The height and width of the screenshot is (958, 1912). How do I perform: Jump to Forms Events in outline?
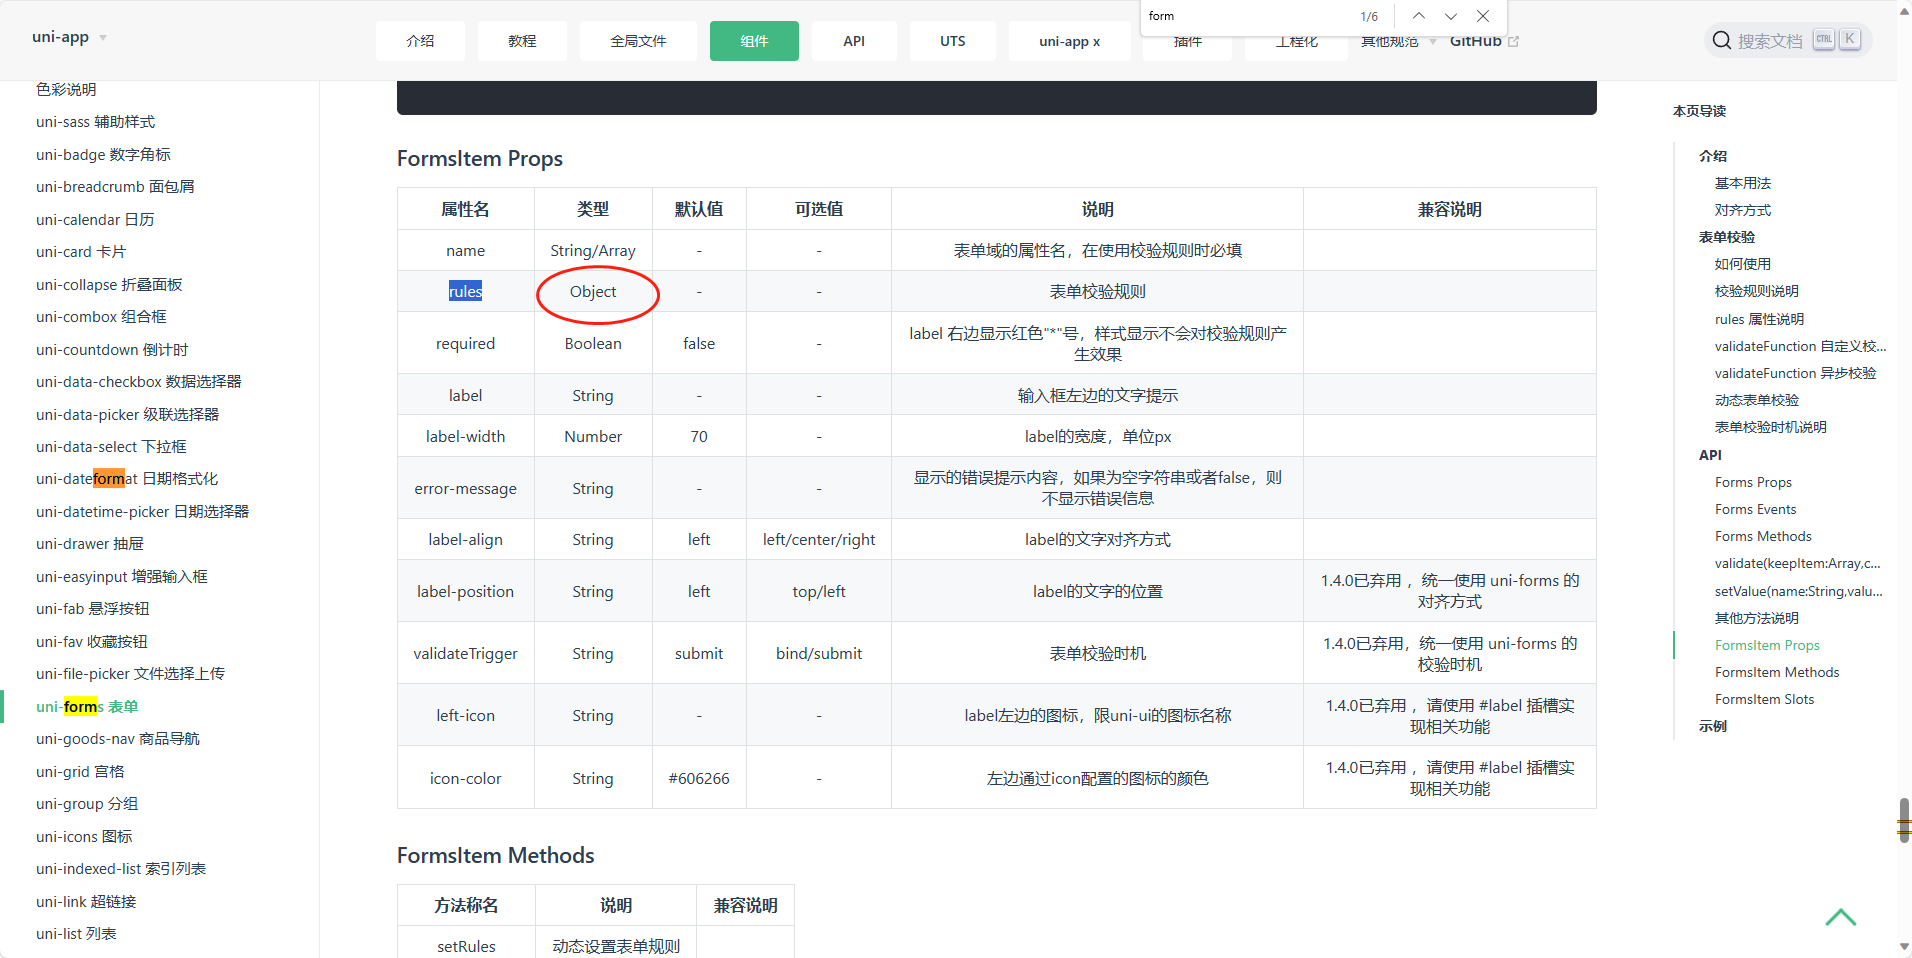coord(1755,509)
